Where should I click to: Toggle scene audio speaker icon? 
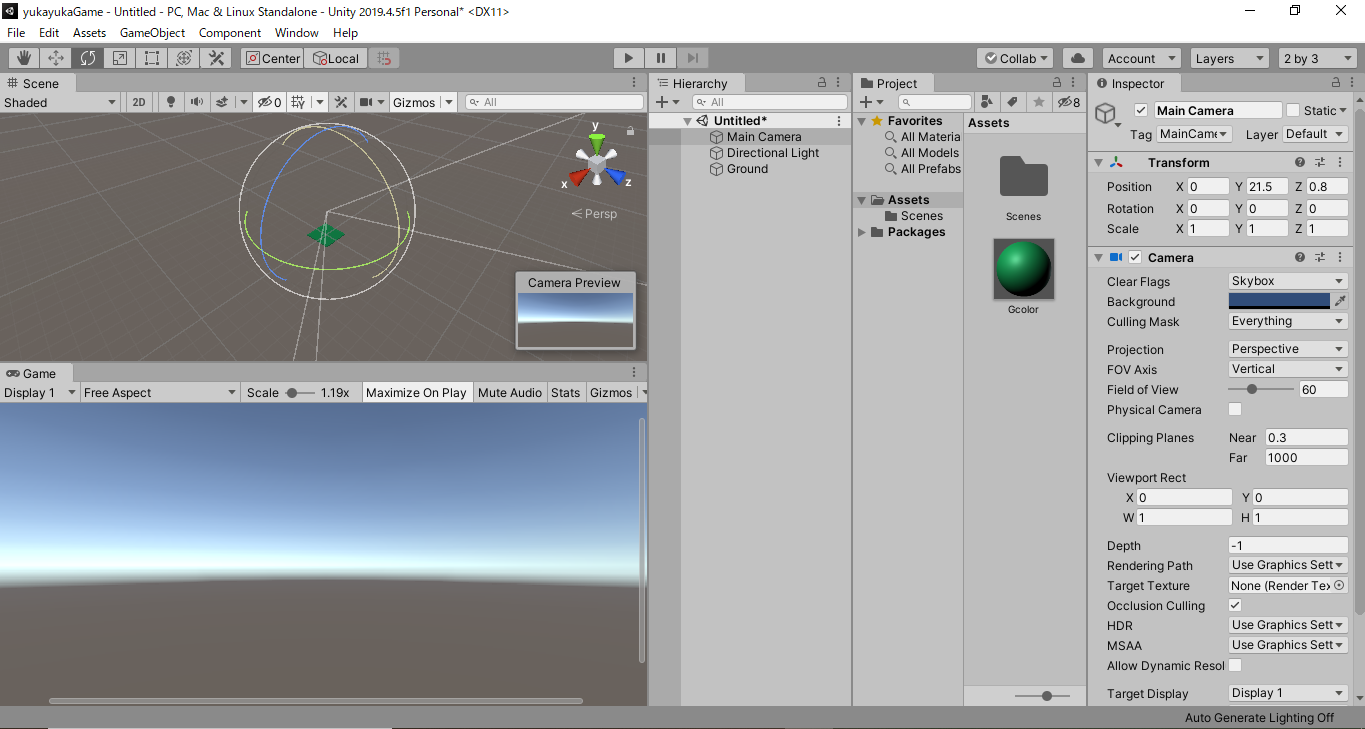[196, 102]
